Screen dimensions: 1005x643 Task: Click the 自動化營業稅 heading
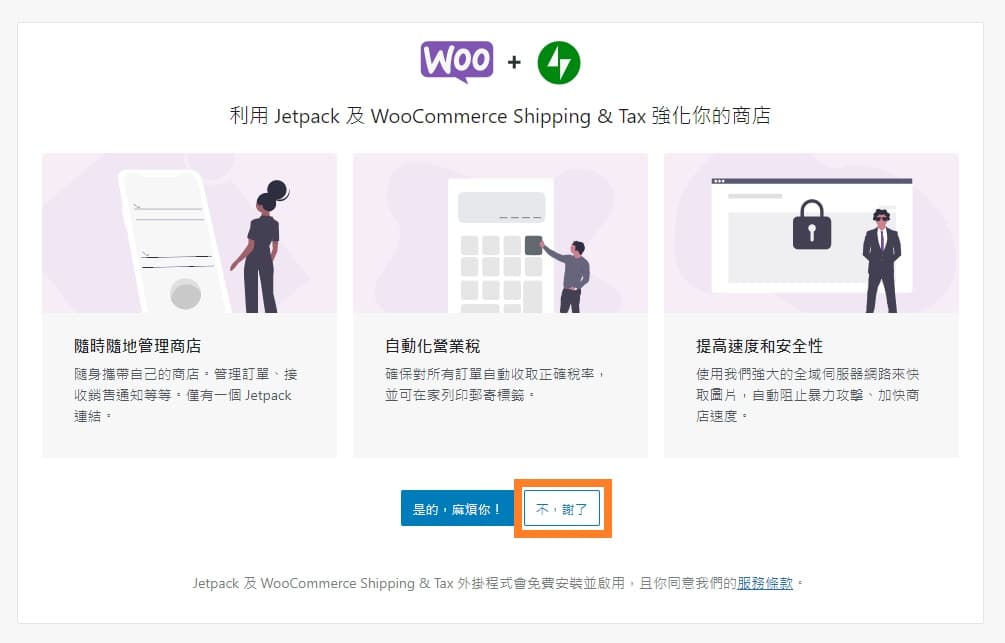433,346
